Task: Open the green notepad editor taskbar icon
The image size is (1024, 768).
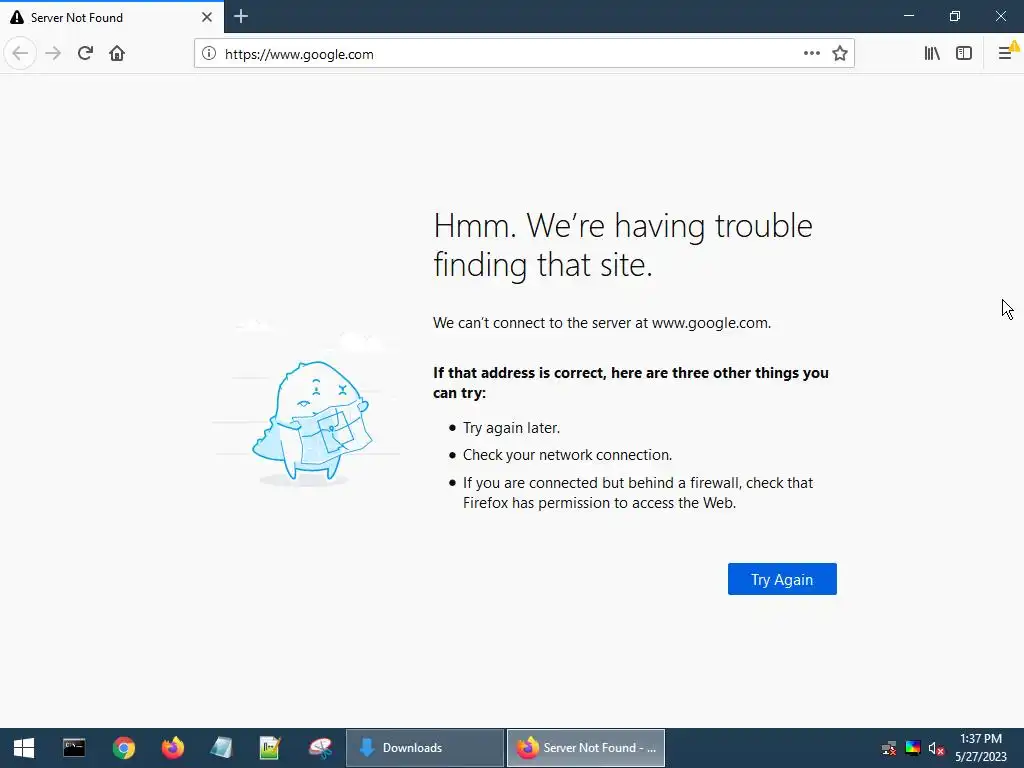Action: click(270, 748)
